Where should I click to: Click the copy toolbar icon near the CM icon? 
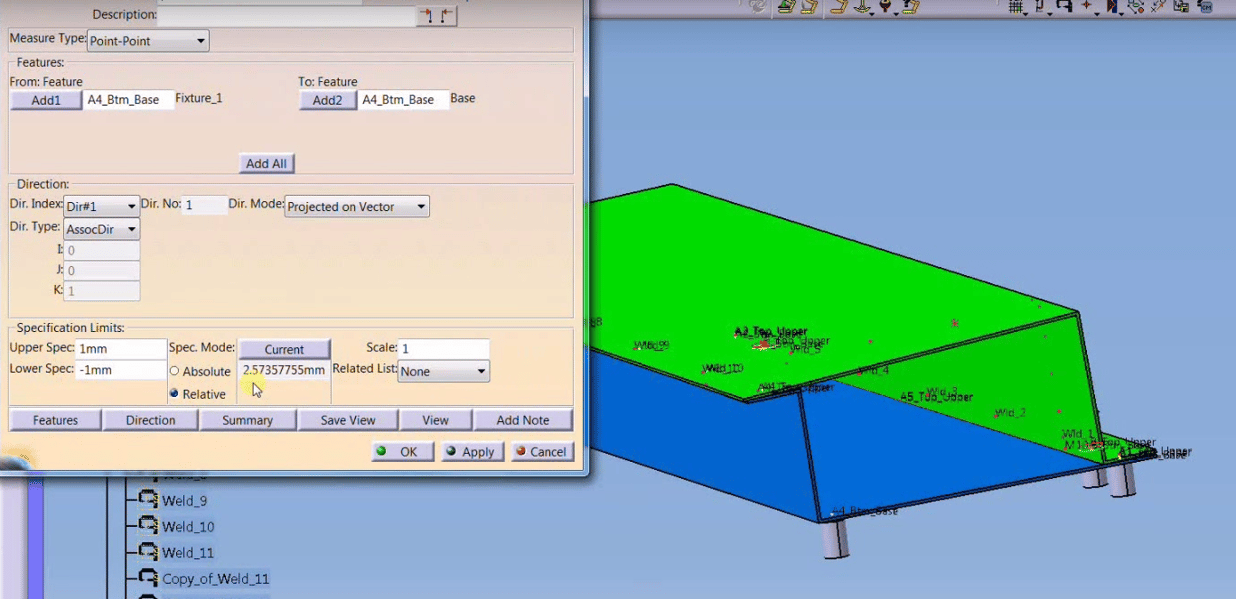pyautogui.click(x=1183, y=7)
